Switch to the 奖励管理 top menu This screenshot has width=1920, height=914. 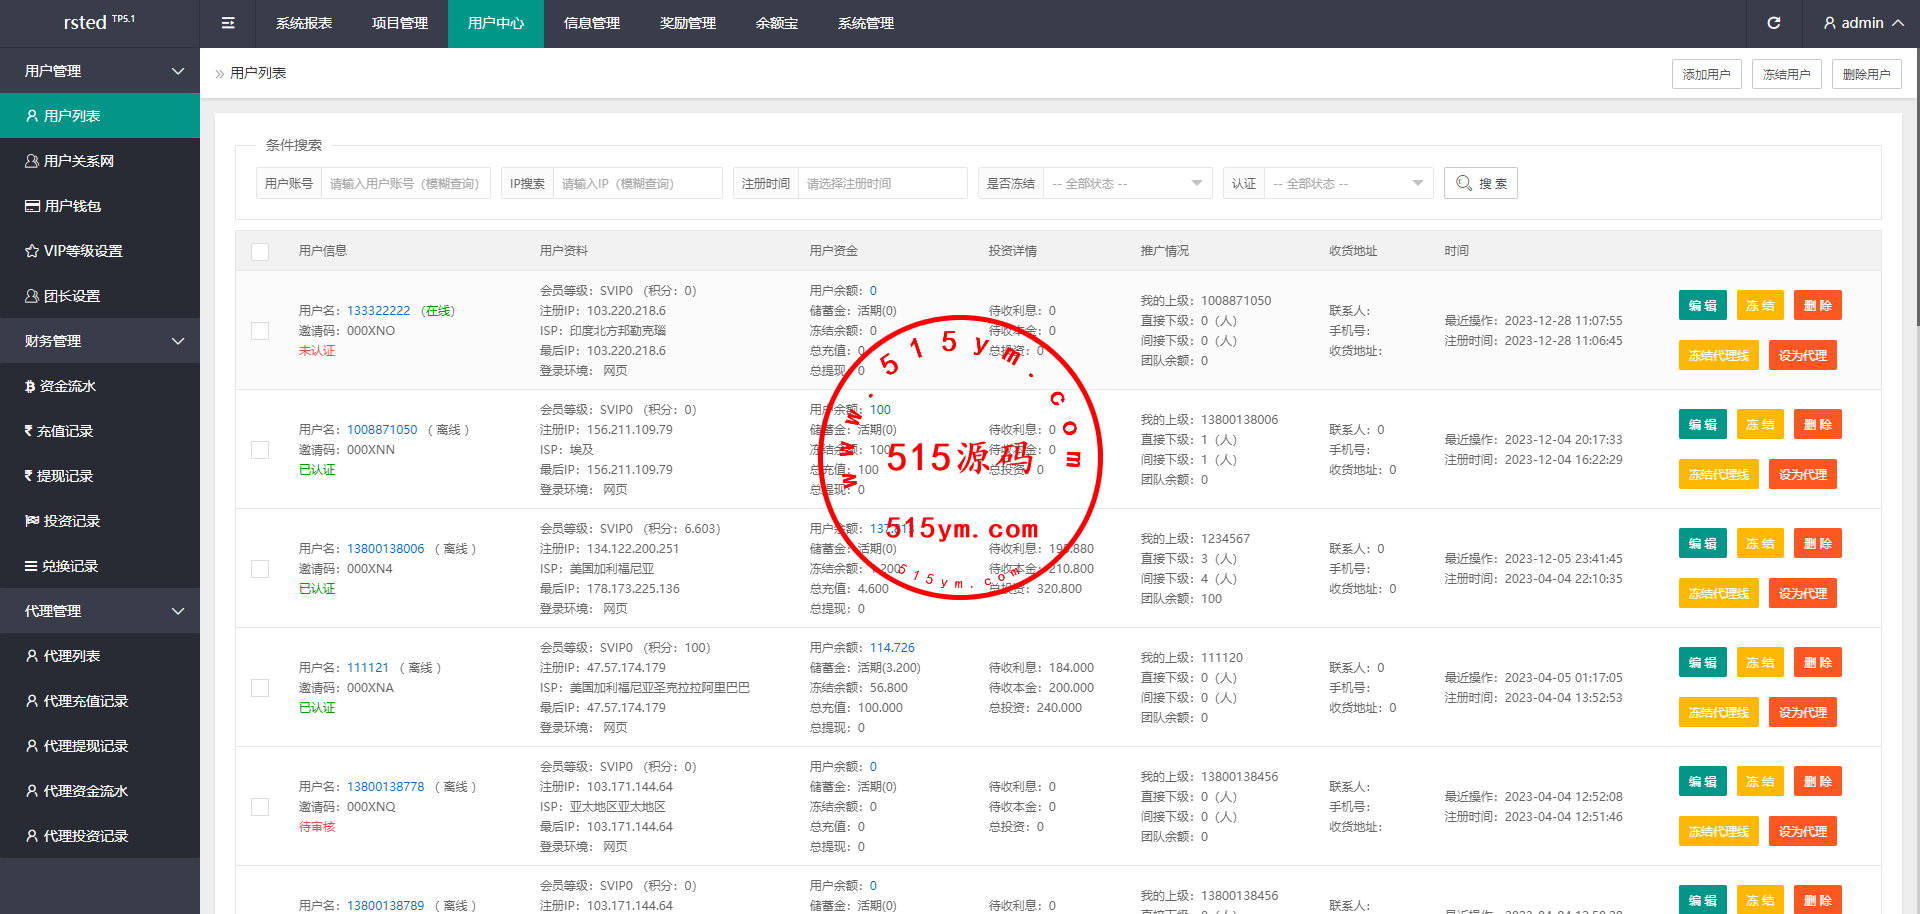688,23
